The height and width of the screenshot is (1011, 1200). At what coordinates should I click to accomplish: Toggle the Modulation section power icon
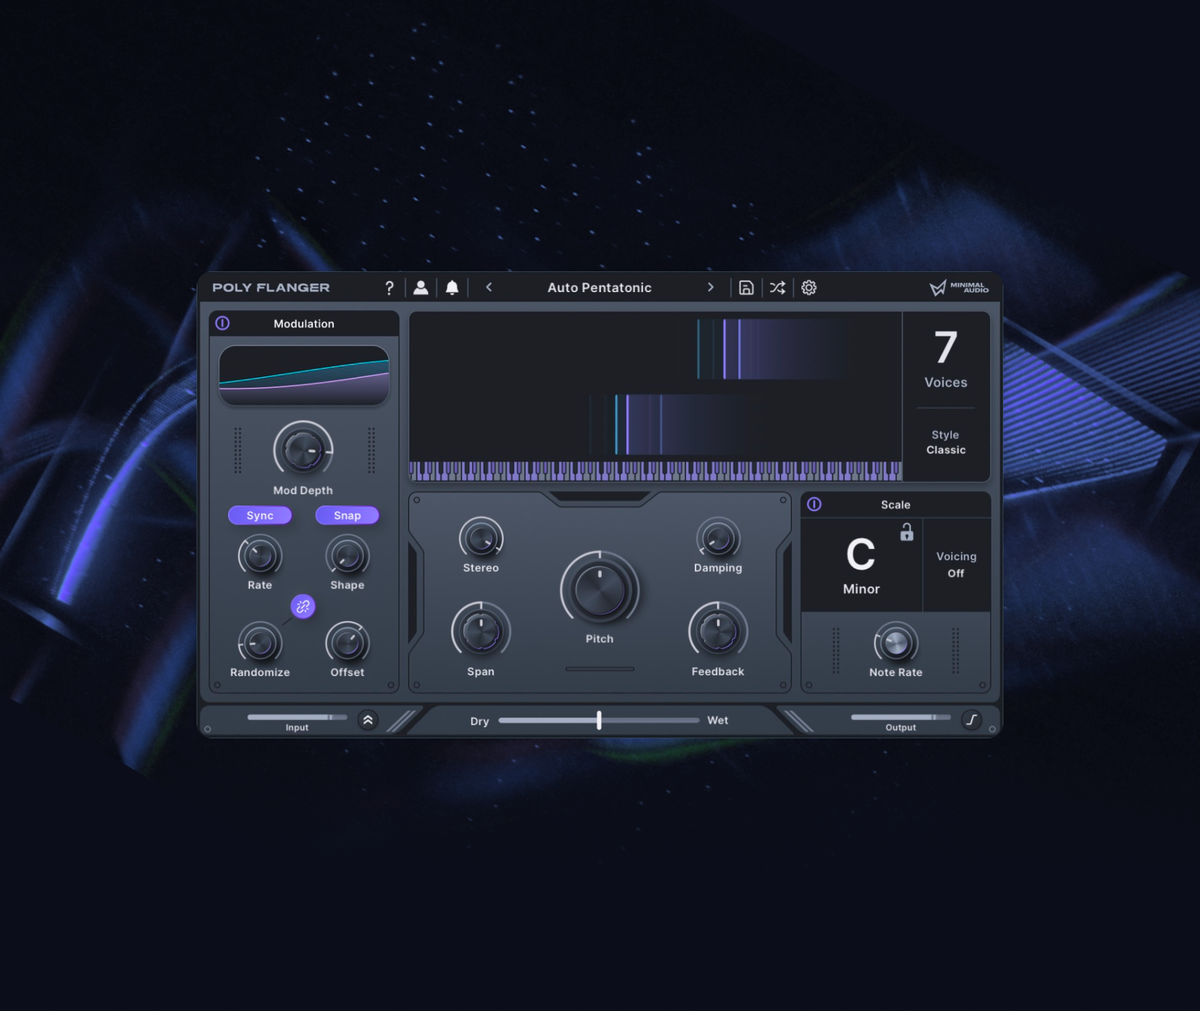coord(223,323)
